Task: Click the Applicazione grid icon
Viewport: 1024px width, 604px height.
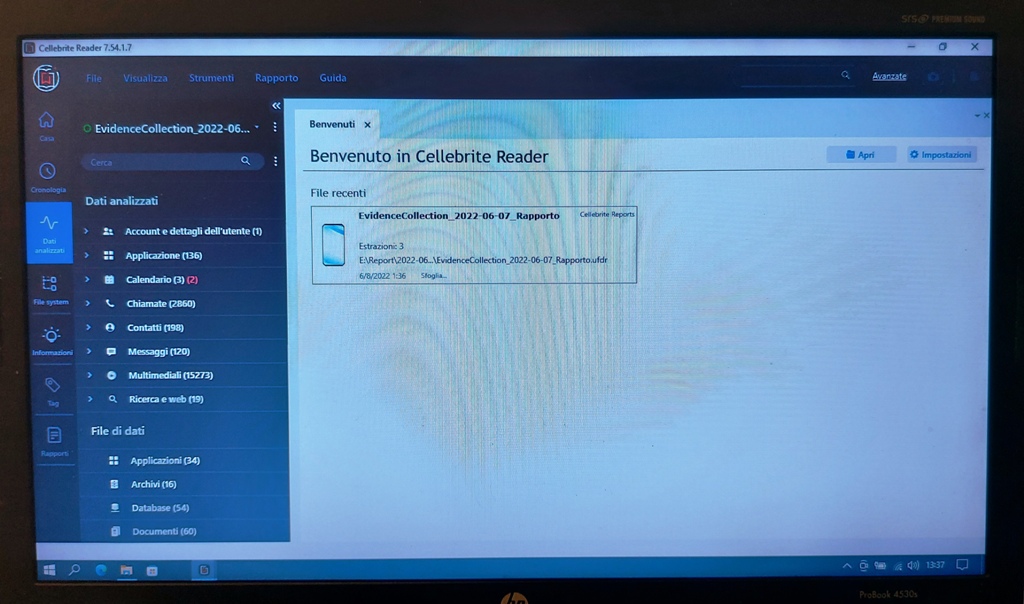Action: tap(108, 255)
